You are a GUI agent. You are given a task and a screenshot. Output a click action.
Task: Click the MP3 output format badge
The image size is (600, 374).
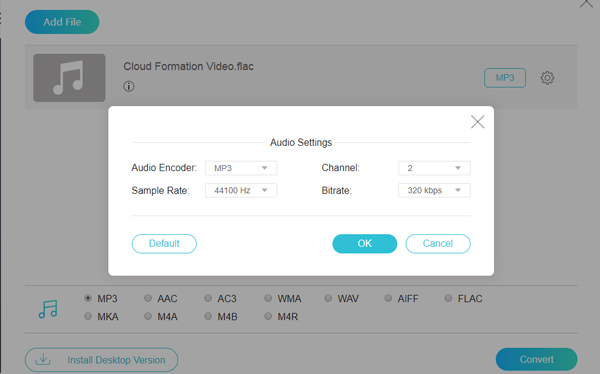click(x=505, y=78)
